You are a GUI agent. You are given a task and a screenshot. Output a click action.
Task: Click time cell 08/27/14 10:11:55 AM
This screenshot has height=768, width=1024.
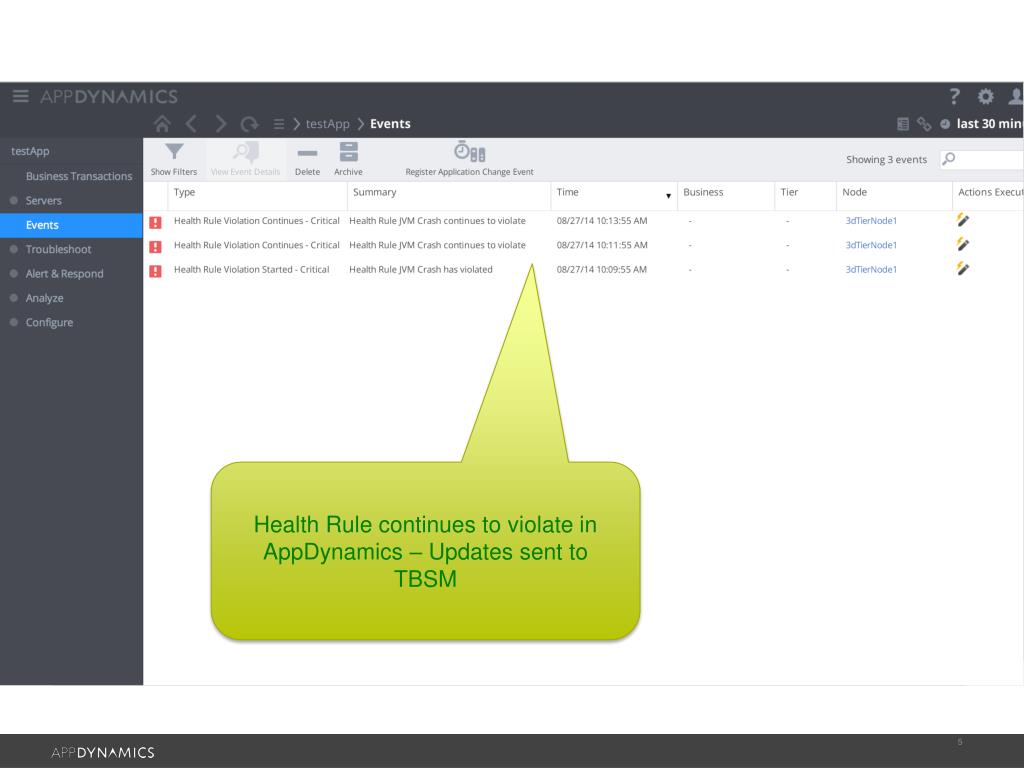point(602,245)
